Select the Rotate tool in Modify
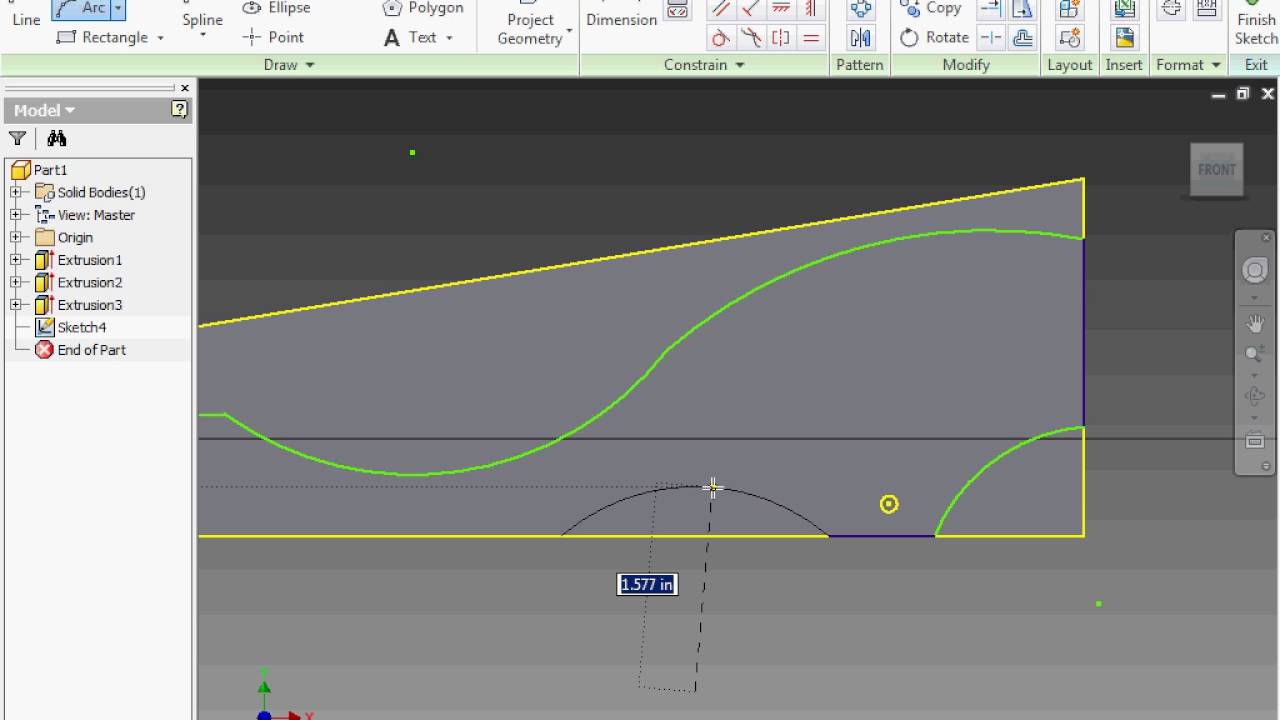1280x720 pixels. [x=934, y=37]
